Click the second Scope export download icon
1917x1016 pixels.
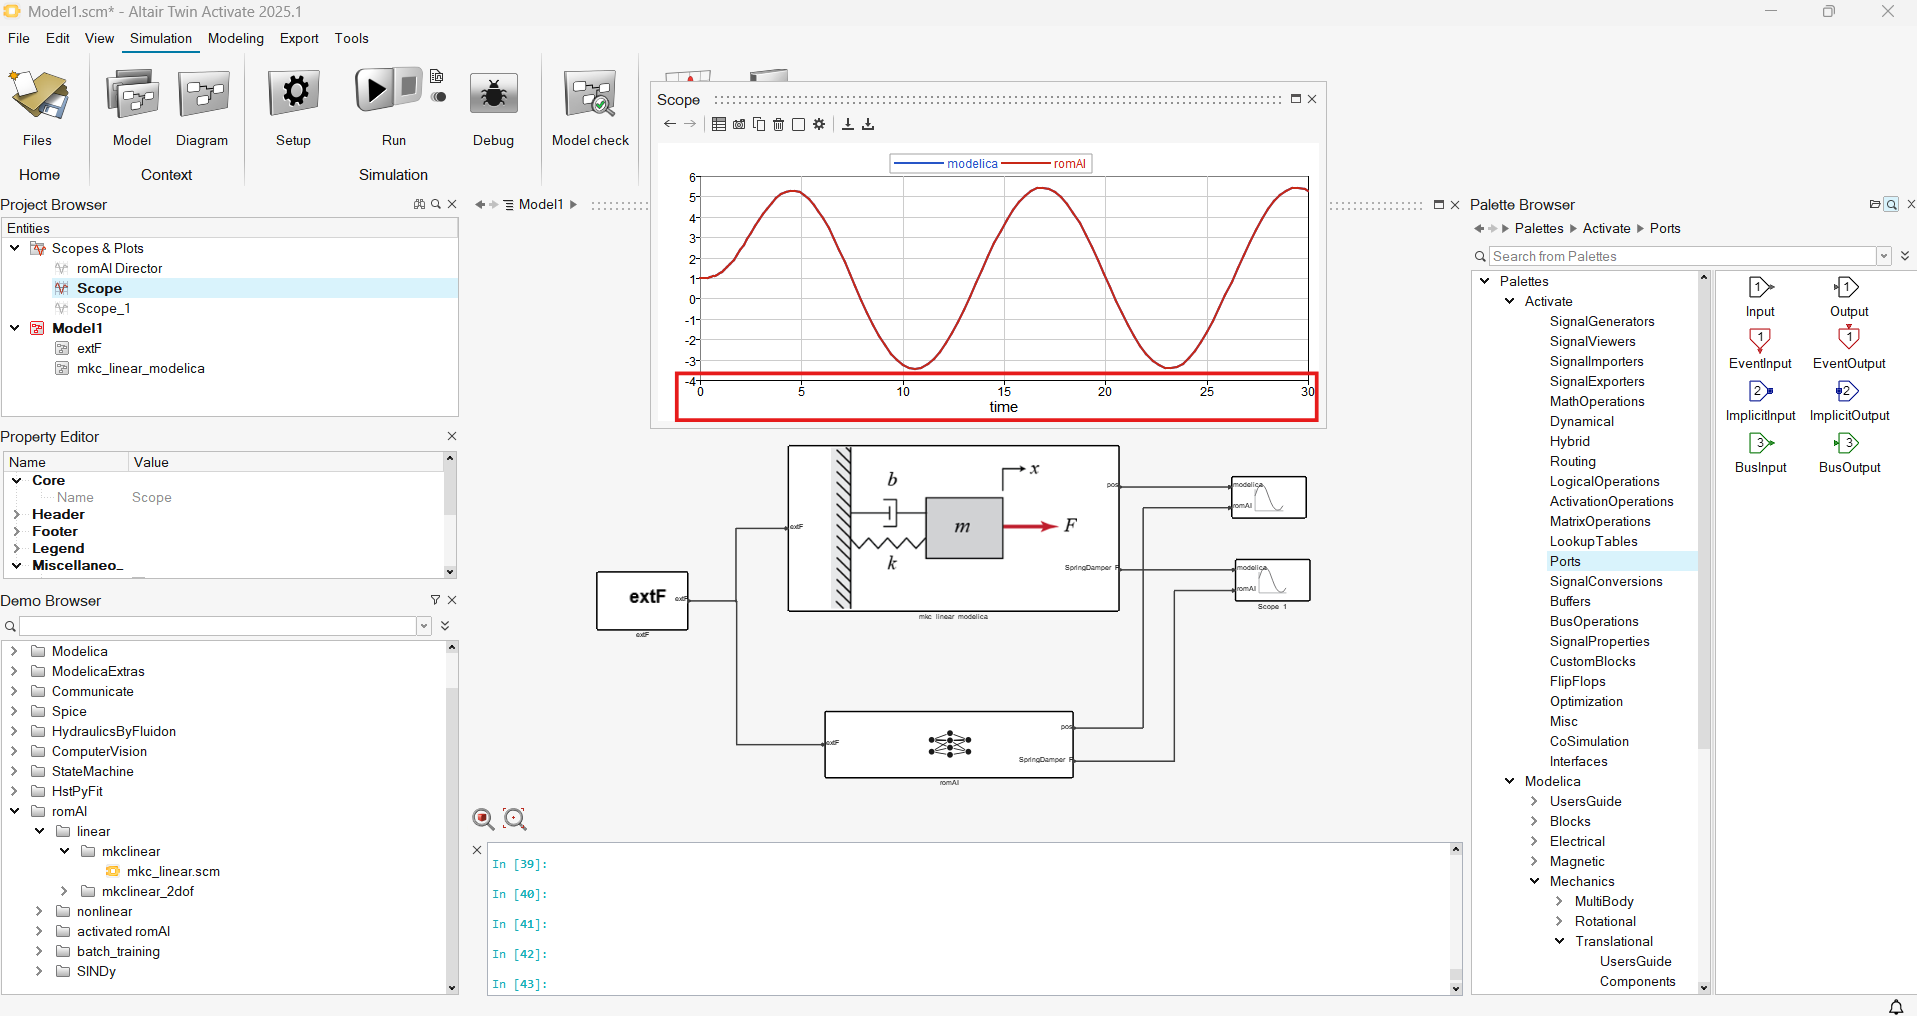pos(868,124)
